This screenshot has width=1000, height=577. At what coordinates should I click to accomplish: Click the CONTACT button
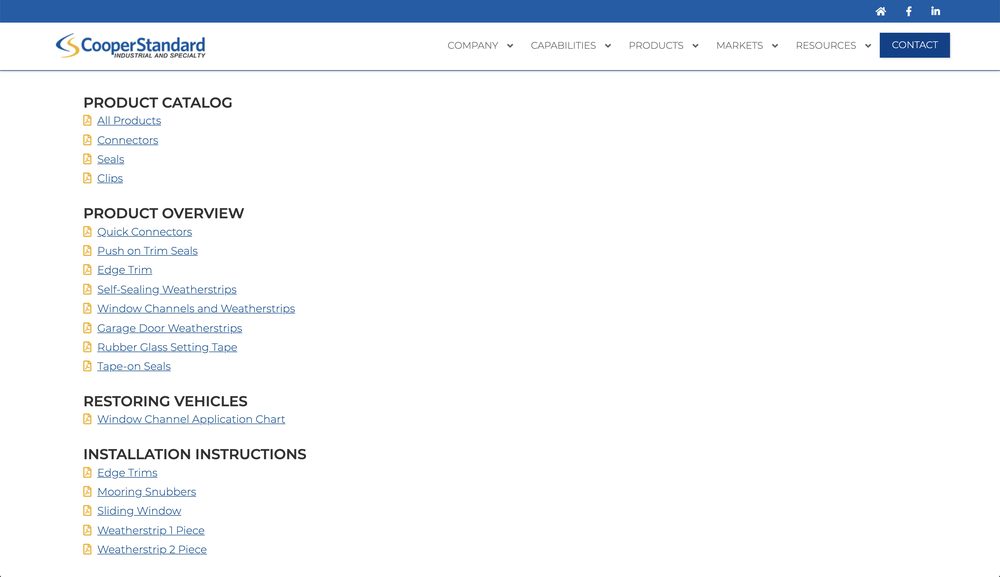(915, 45)
